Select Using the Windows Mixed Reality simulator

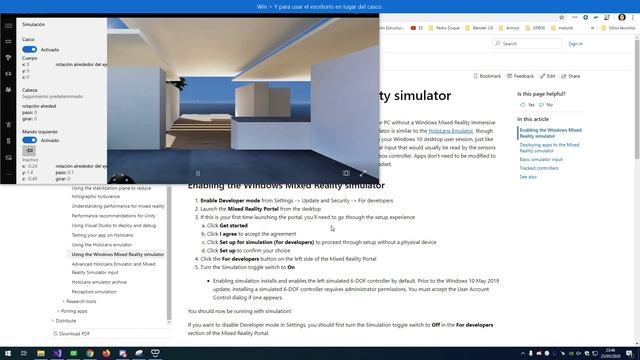pyautogui.click(x=118, y=254)
